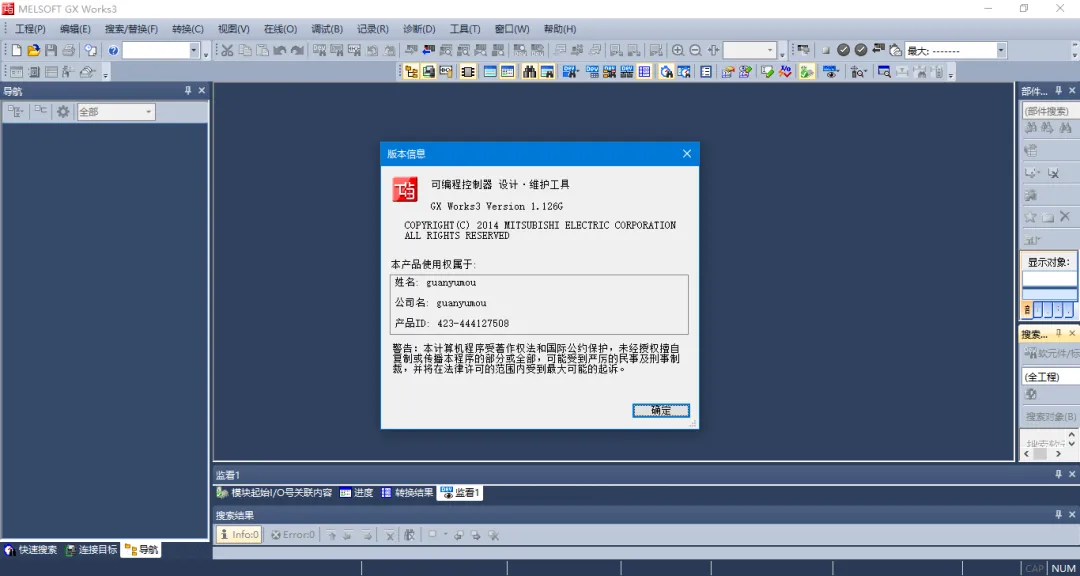Open the 视图(V) menu
The height and width of the screenshot is (576, 1080).
[233, 29]
